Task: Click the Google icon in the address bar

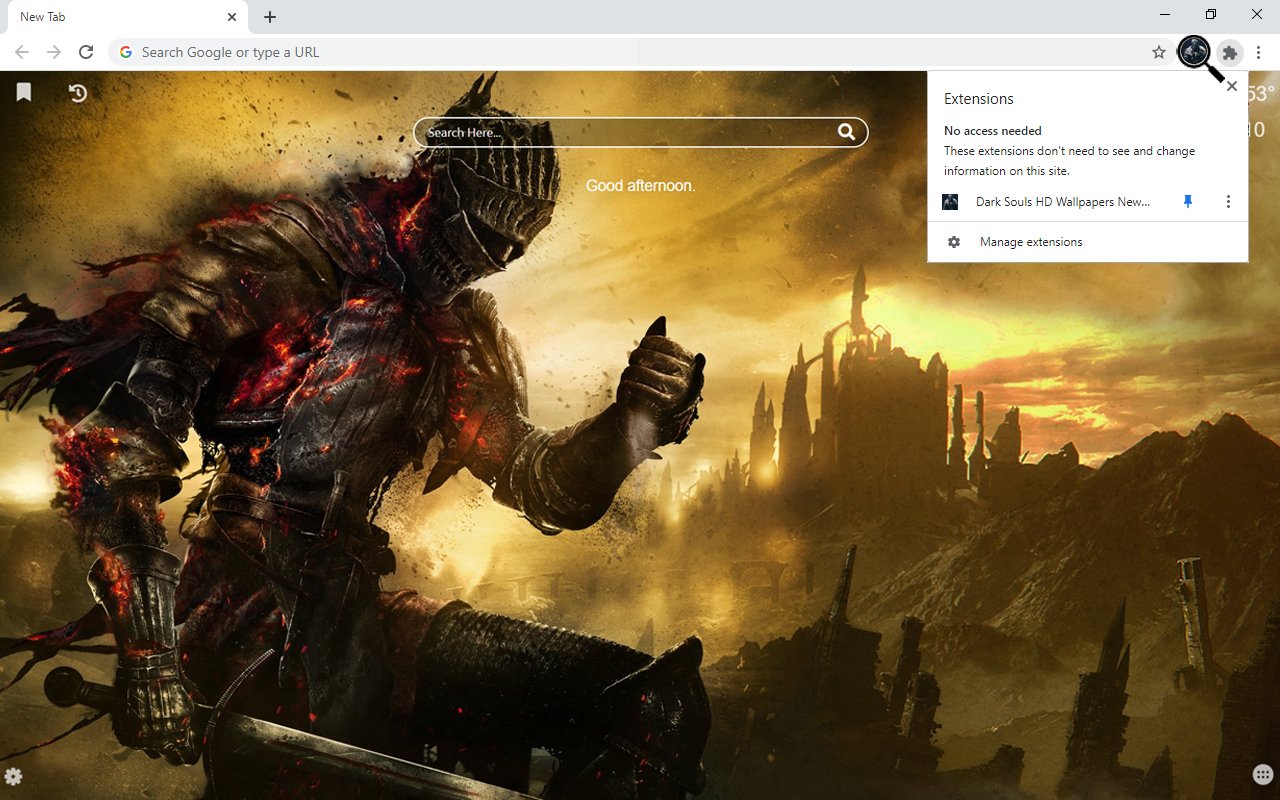Action: coord(125,52)
